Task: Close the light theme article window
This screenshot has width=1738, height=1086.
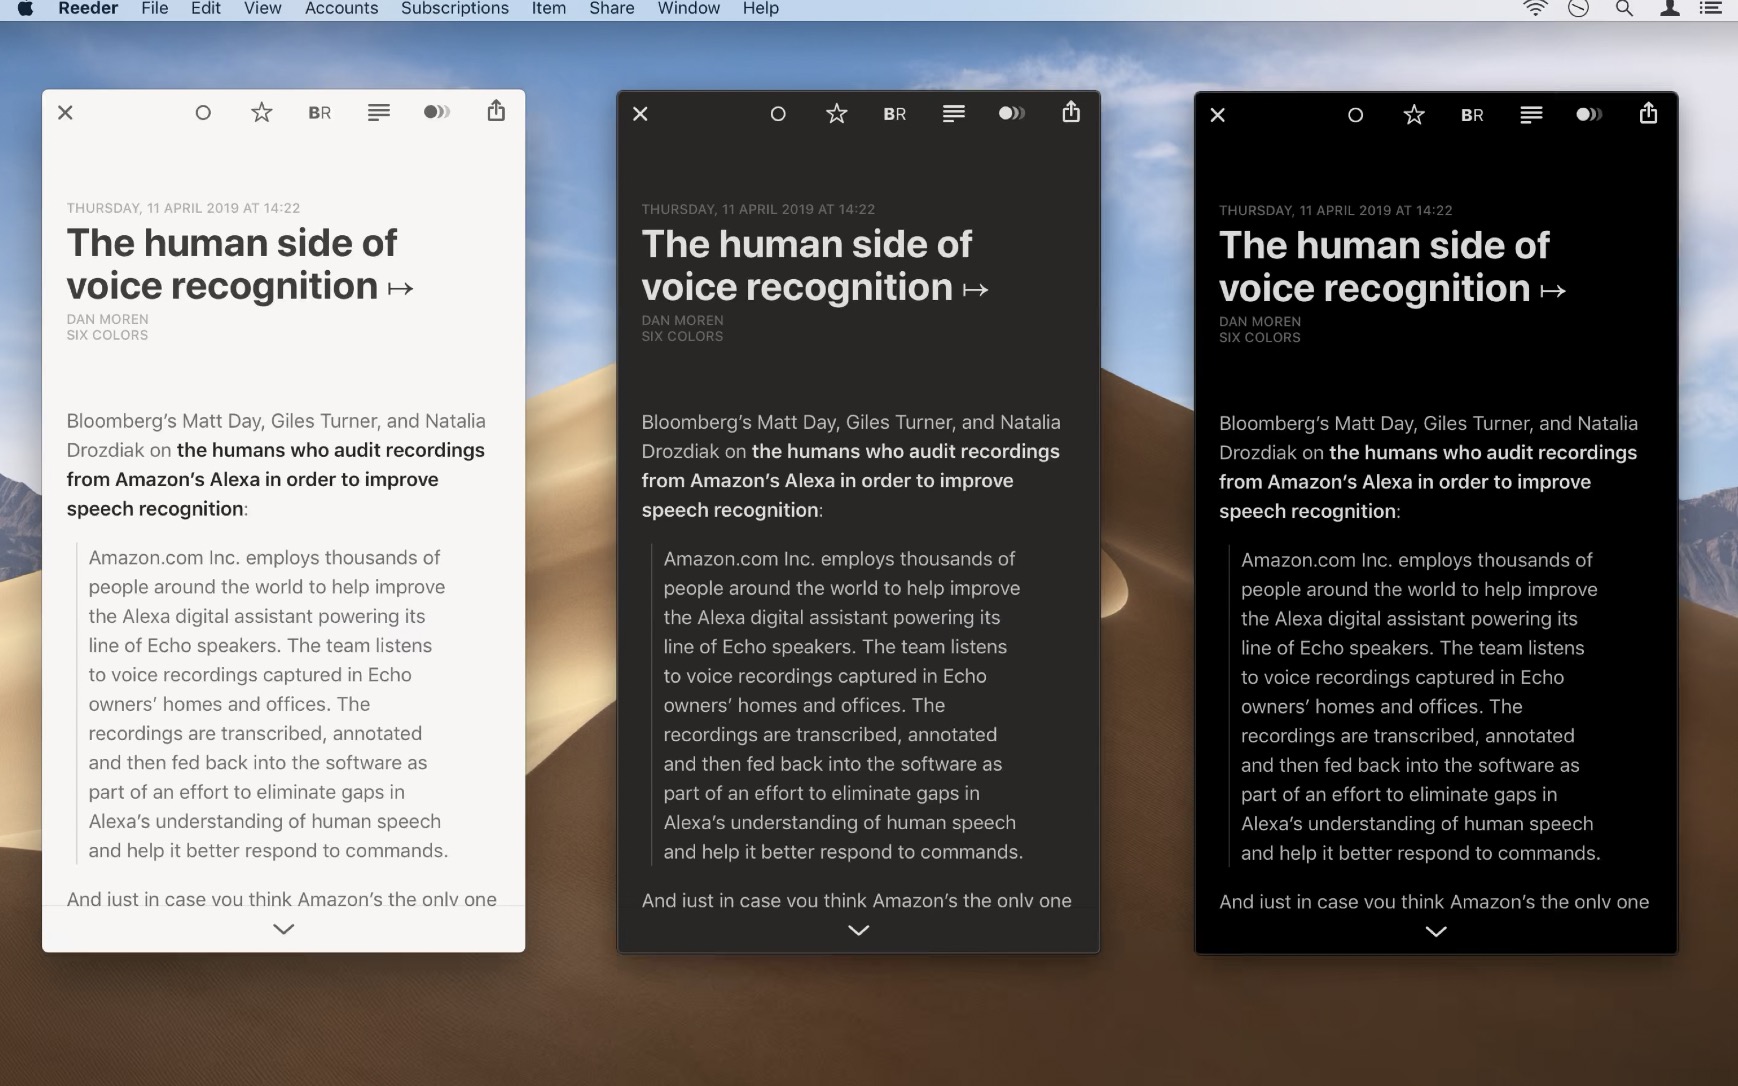Action: pyautogui.click(x=66, y=113)
